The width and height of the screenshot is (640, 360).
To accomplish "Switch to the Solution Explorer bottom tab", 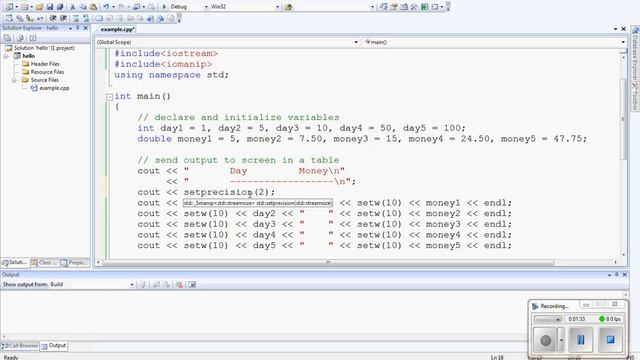I will (x=15, y=262).
